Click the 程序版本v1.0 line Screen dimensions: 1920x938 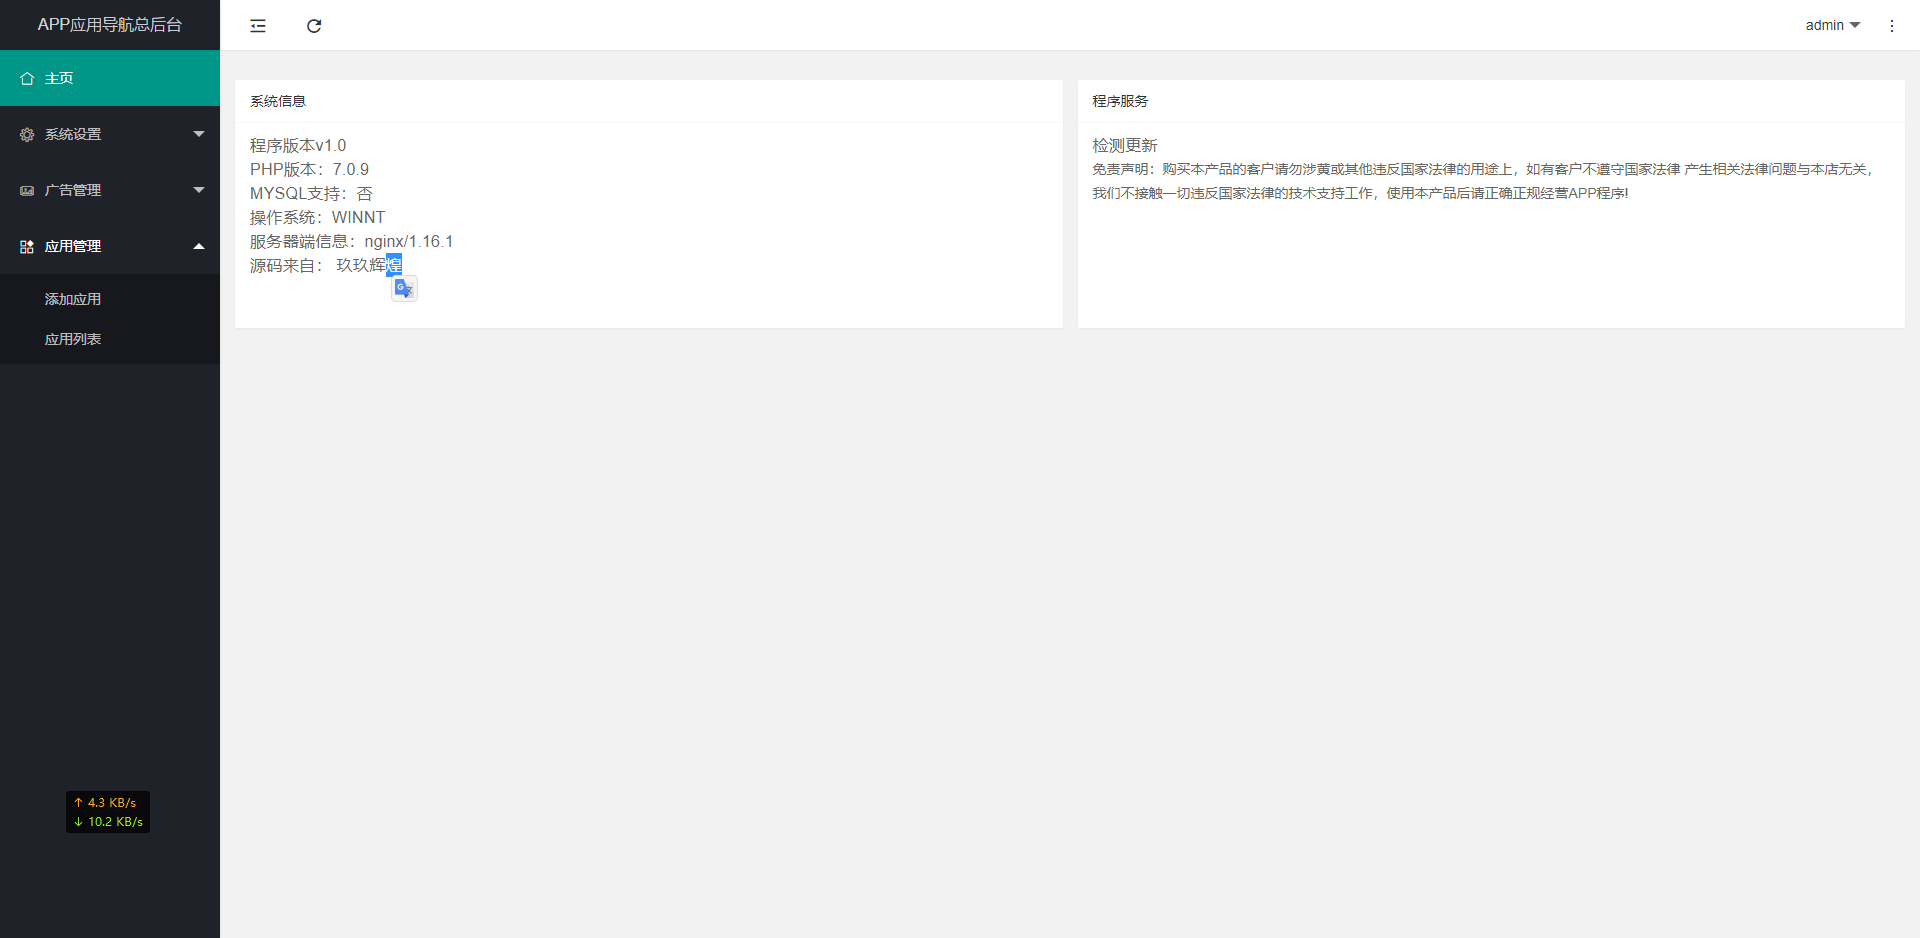tap(298, 145)
